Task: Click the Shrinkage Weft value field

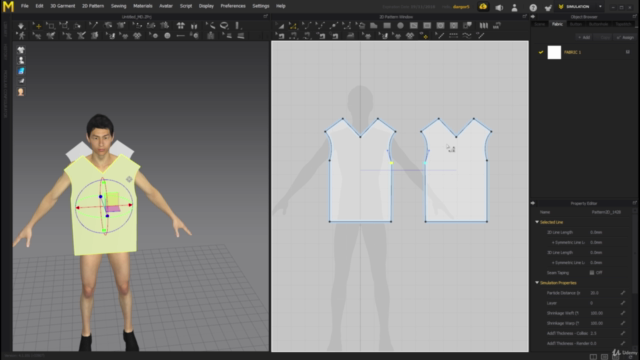Action: 603,313
